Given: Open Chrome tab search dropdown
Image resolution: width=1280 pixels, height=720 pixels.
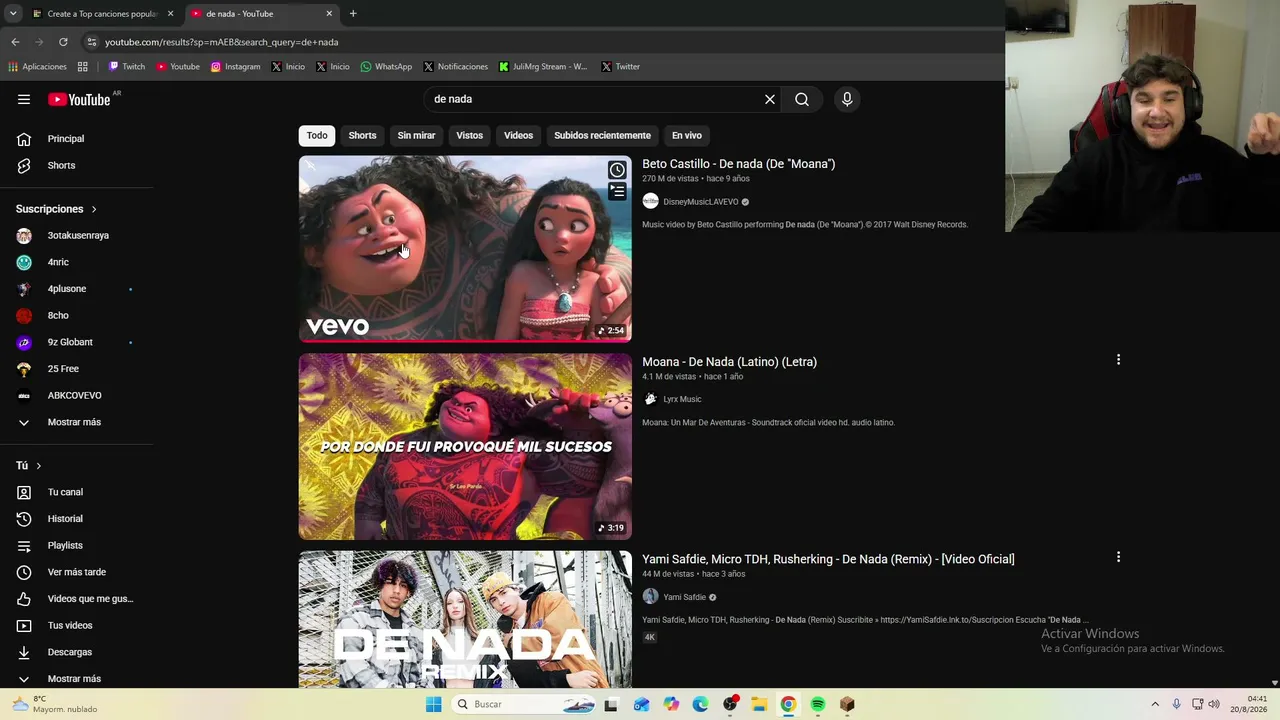Looking at the screenshot, I should (x=13, y=14).
